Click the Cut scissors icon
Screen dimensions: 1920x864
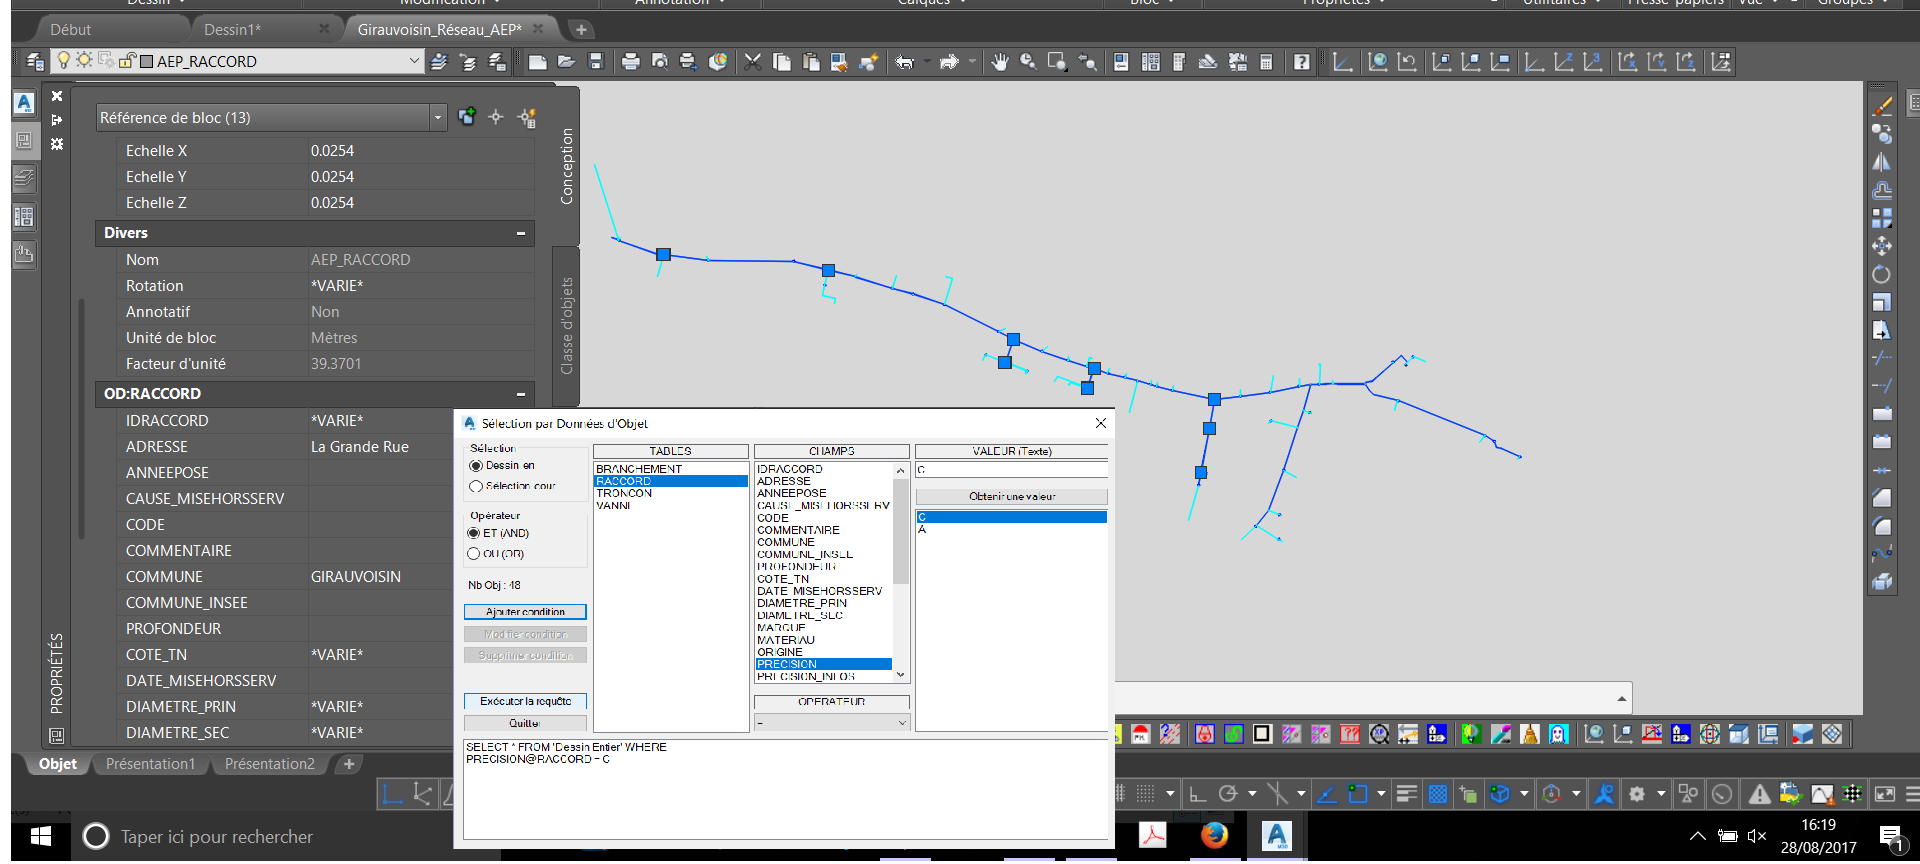(x=753, y=62)
